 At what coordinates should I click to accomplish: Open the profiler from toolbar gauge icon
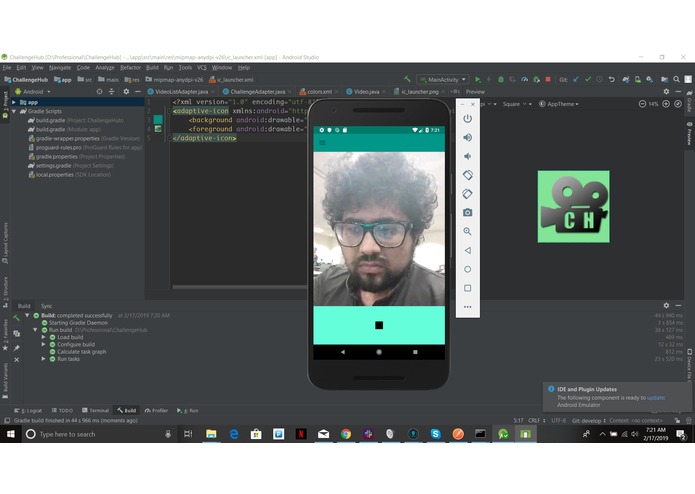point(524,79)
